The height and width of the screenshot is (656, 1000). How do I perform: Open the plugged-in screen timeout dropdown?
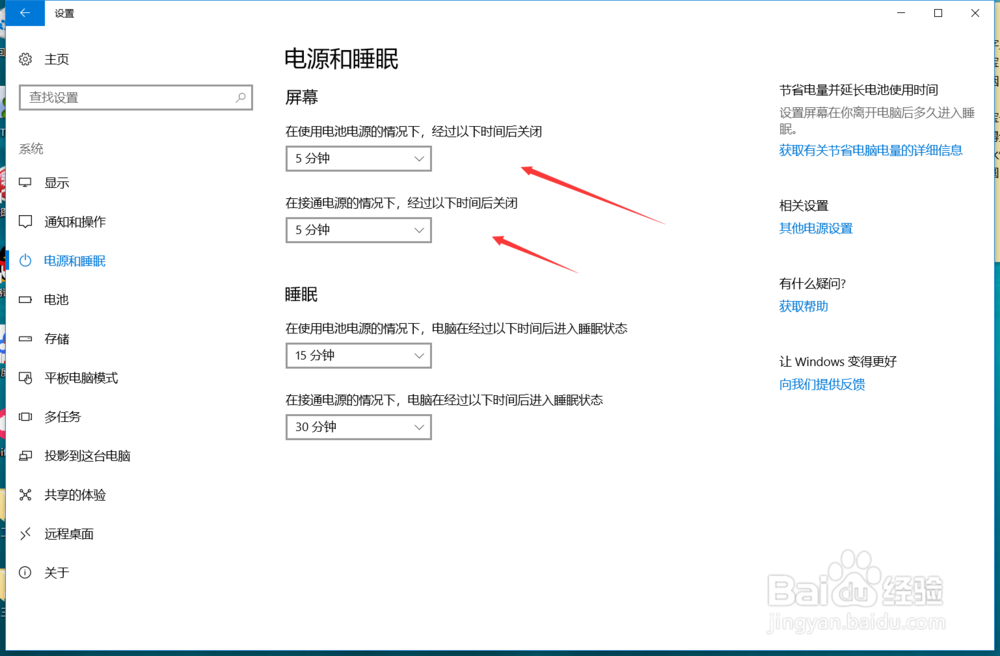tap(357, 230)
